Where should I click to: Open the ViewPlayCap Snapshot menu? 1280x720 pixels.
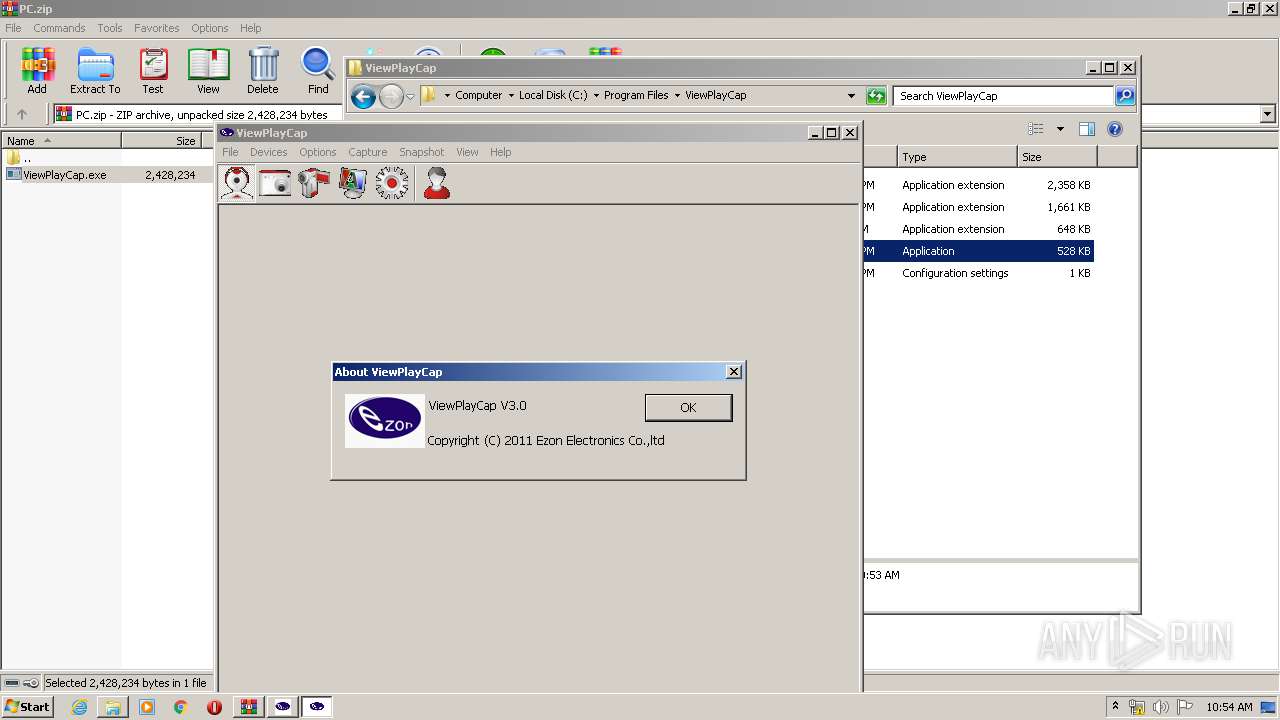(x=421, y=152)
